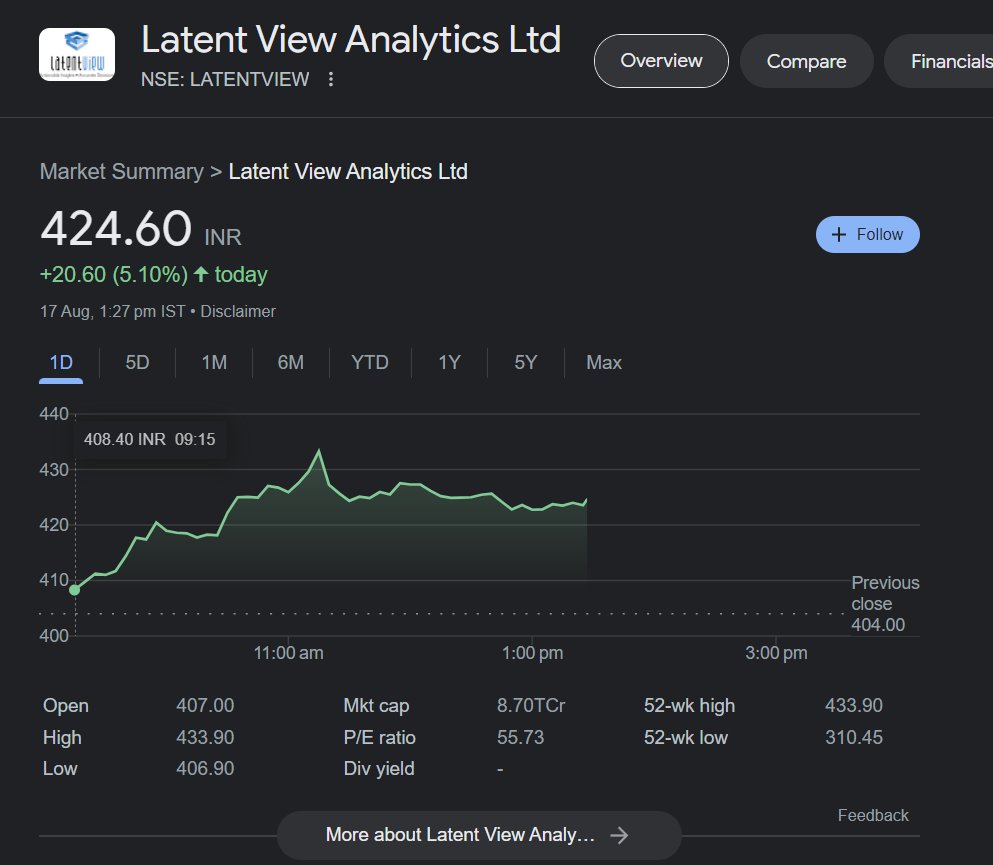Open the three-dot menu beside NSE: LATENTVIEW

pyautogui.click(x=330, y=79)
